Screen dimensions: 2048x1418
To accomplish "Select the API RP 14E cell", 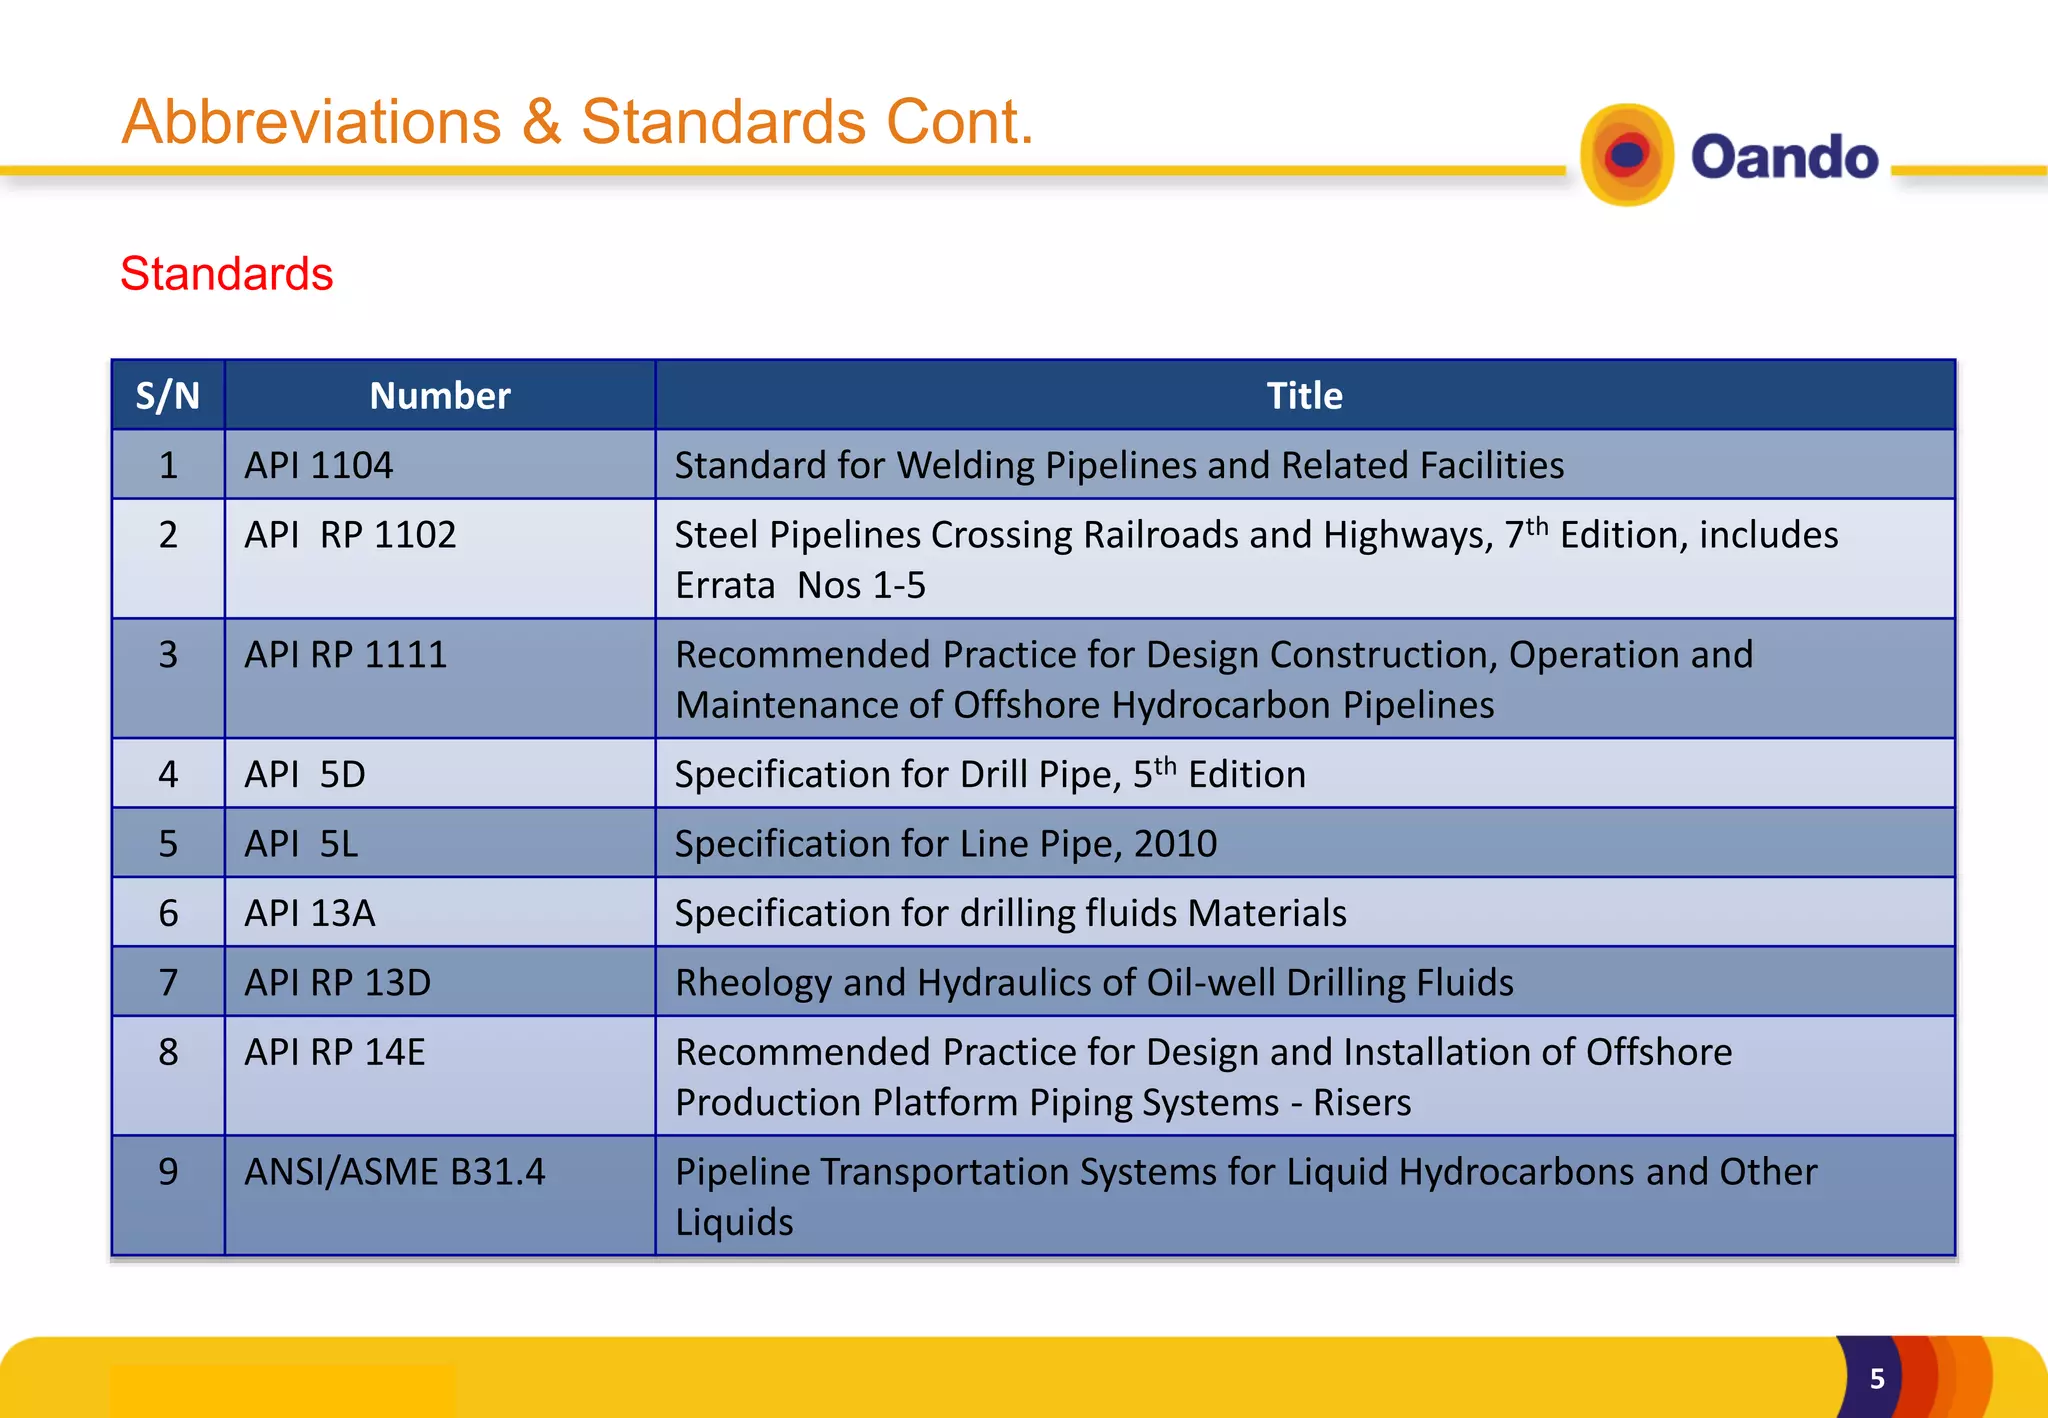I will [335, 1052].
